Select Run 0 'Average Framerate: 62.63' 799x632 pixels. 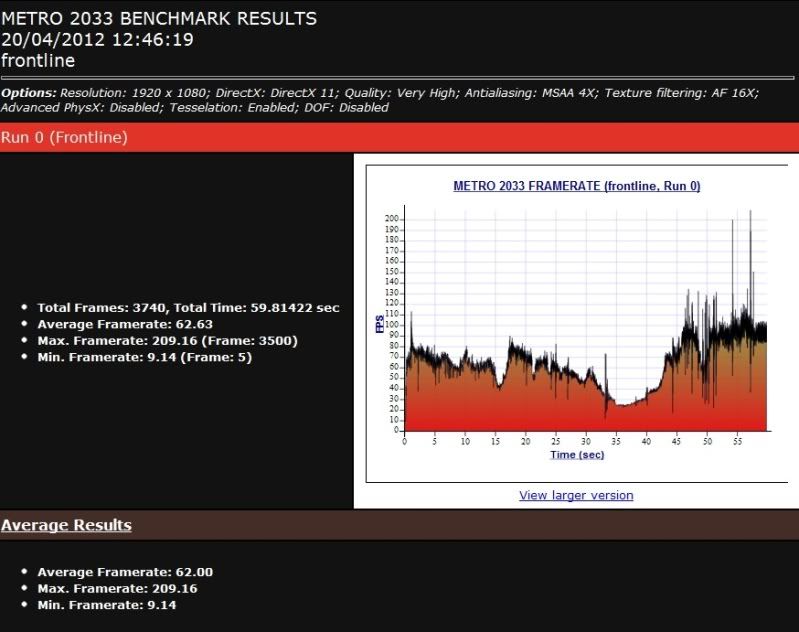(x=125, y=324)
